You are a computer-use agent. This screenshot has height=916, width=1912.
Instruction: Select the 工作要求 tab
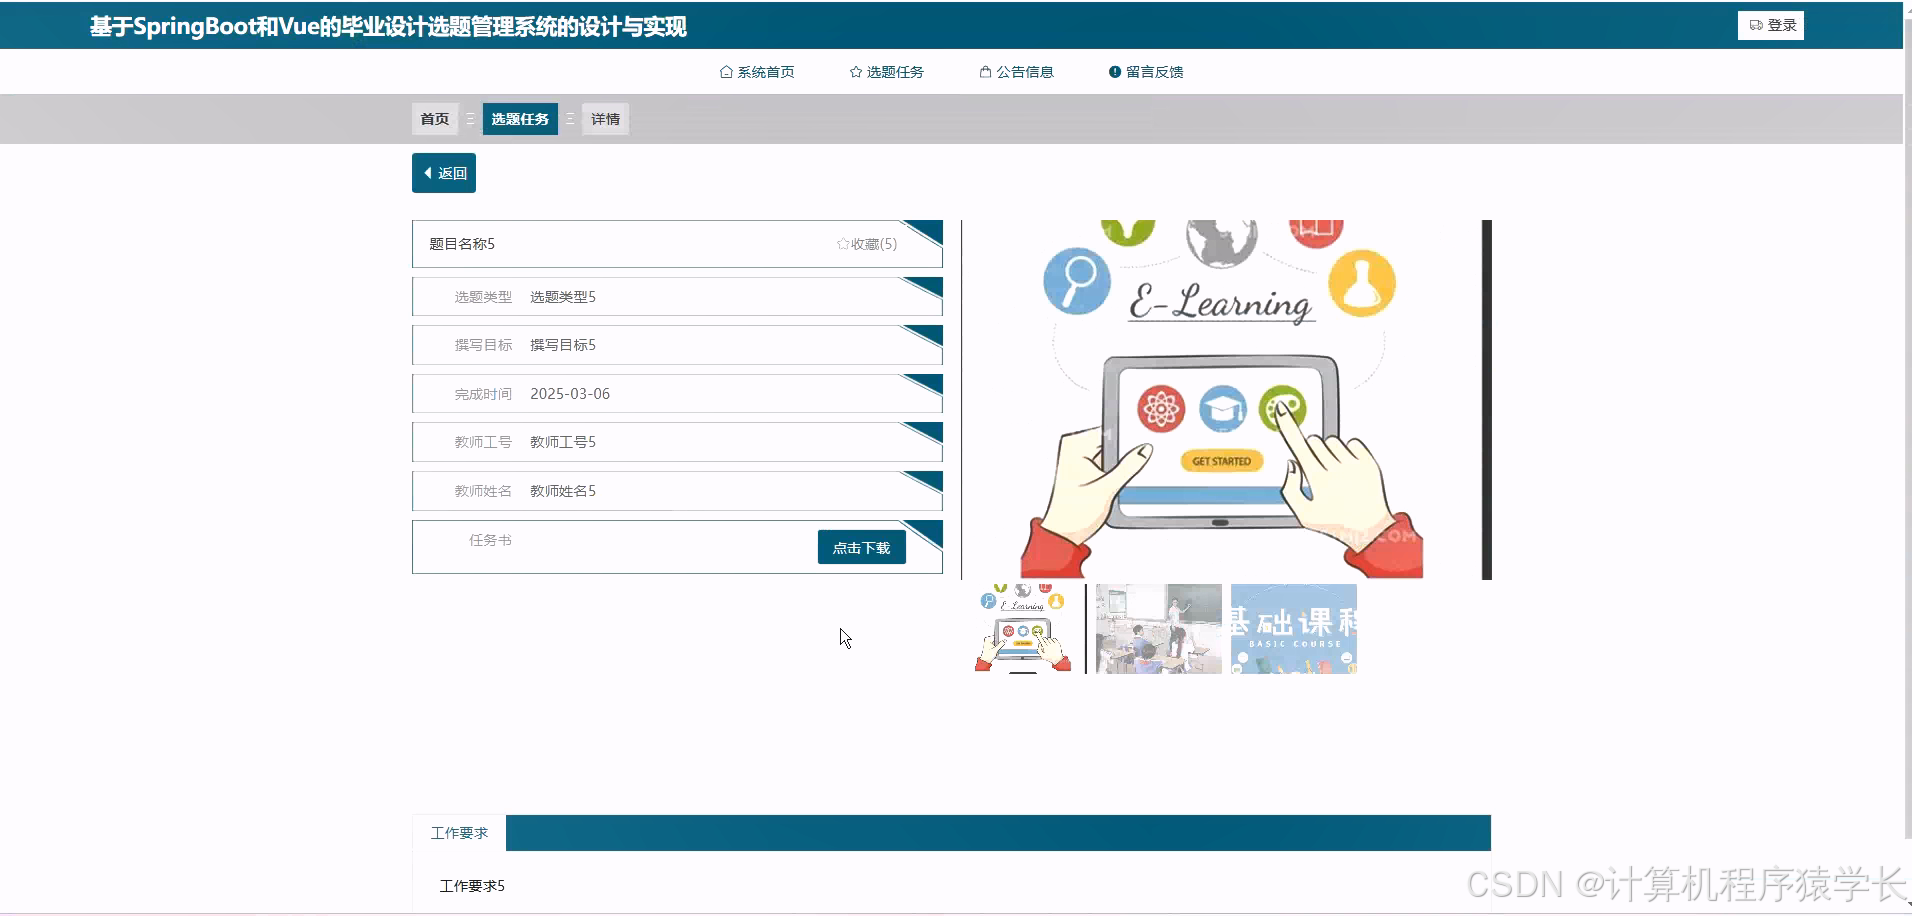(x=459, y=832)
